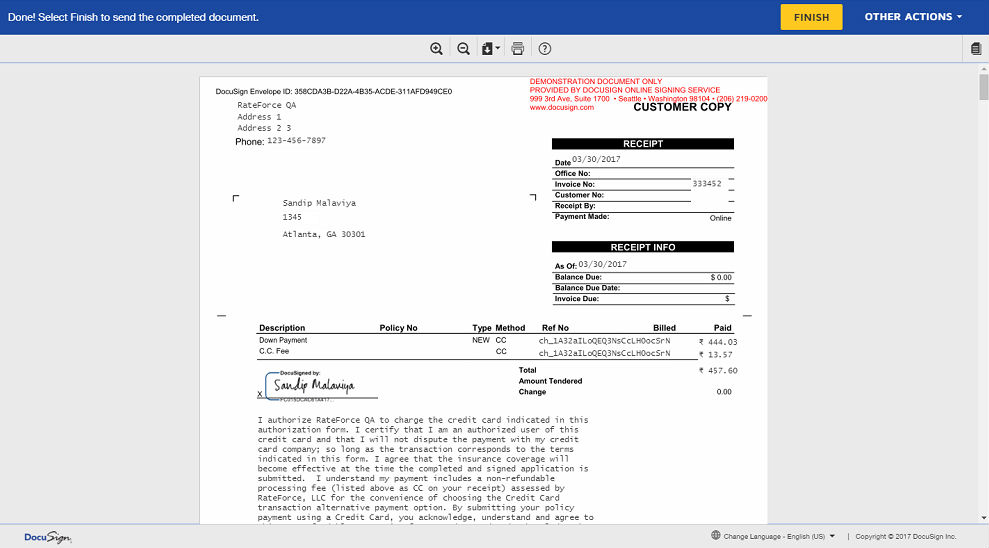Click the C.C. Fee row description
This screenshot has height=548, width=989.
click(274, 351)
